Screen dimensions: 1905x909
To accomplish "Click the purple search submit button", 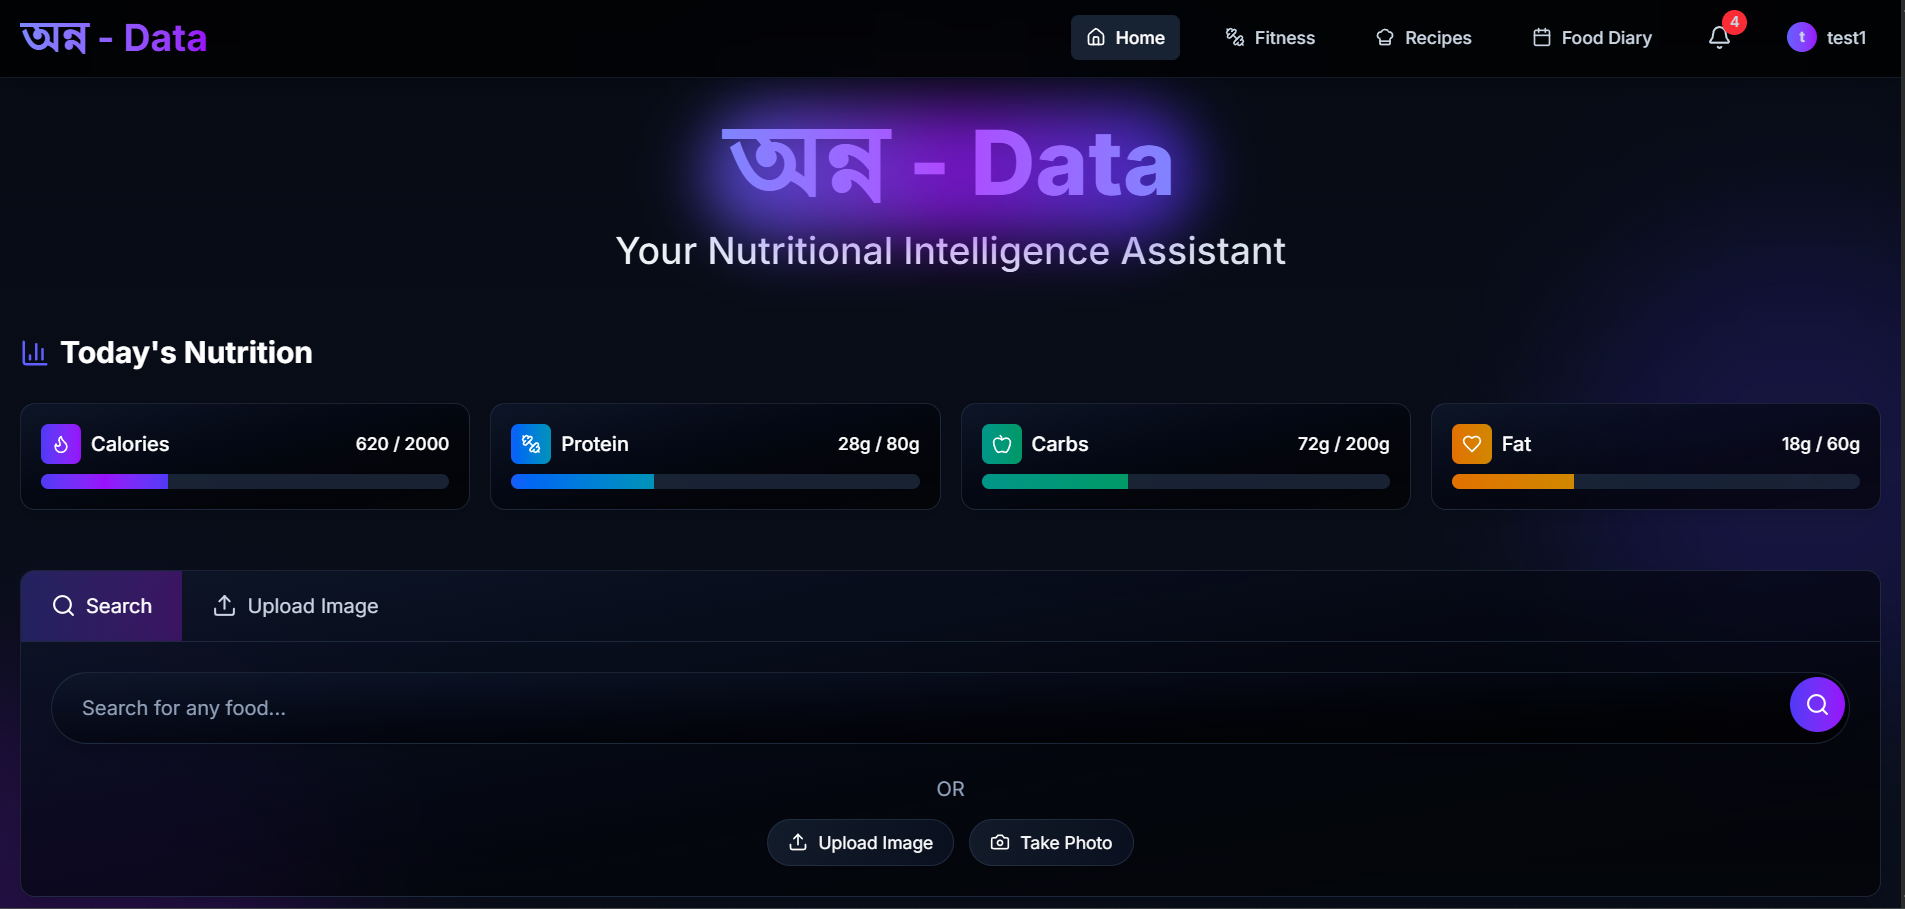I will click(1816, 705).
